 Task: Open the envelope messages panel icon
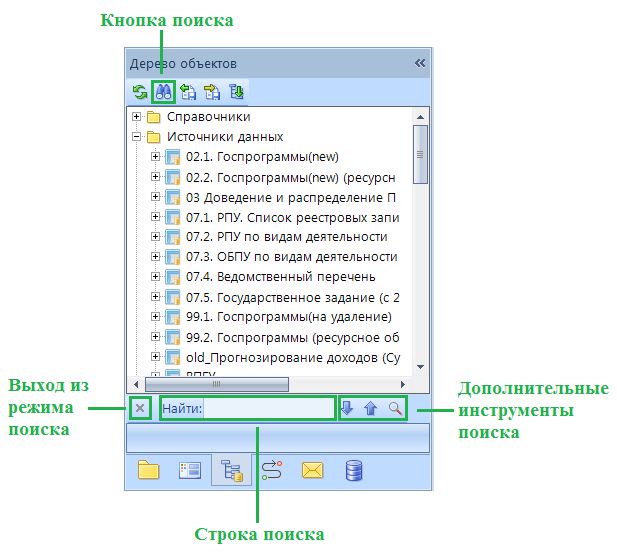tap(313, 469)
